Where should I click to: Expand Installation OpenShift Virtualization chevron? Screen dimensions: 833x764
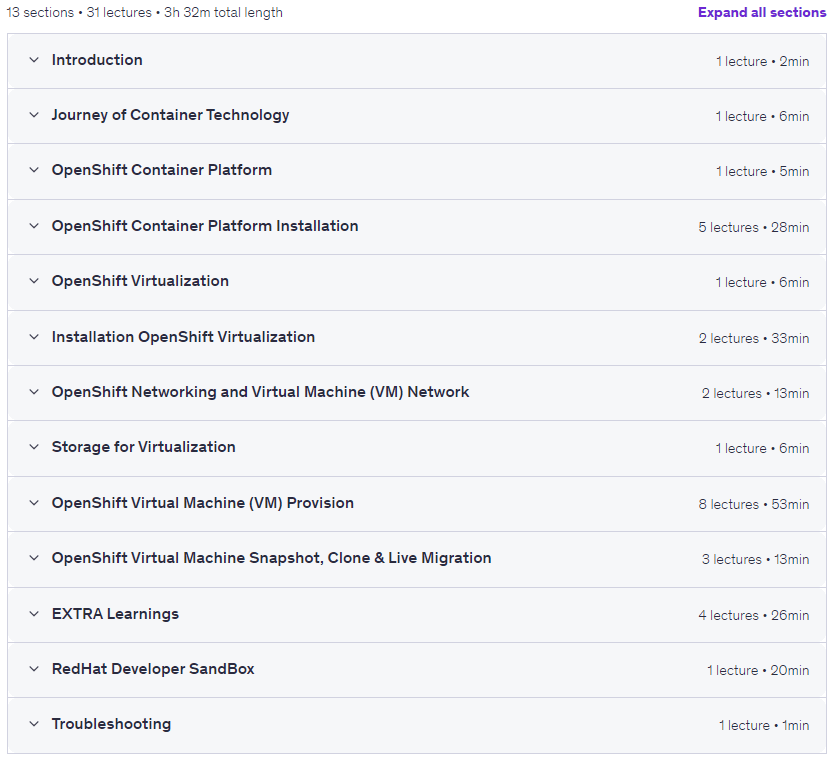[x=34, y=337]
